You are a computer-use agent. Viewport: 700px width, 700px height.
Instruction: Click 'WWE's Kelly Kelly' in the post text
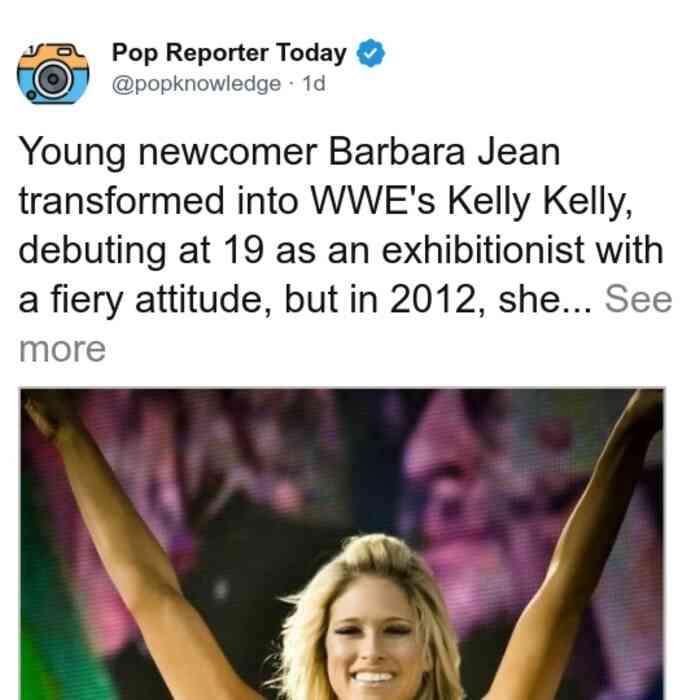click(471, 201)
